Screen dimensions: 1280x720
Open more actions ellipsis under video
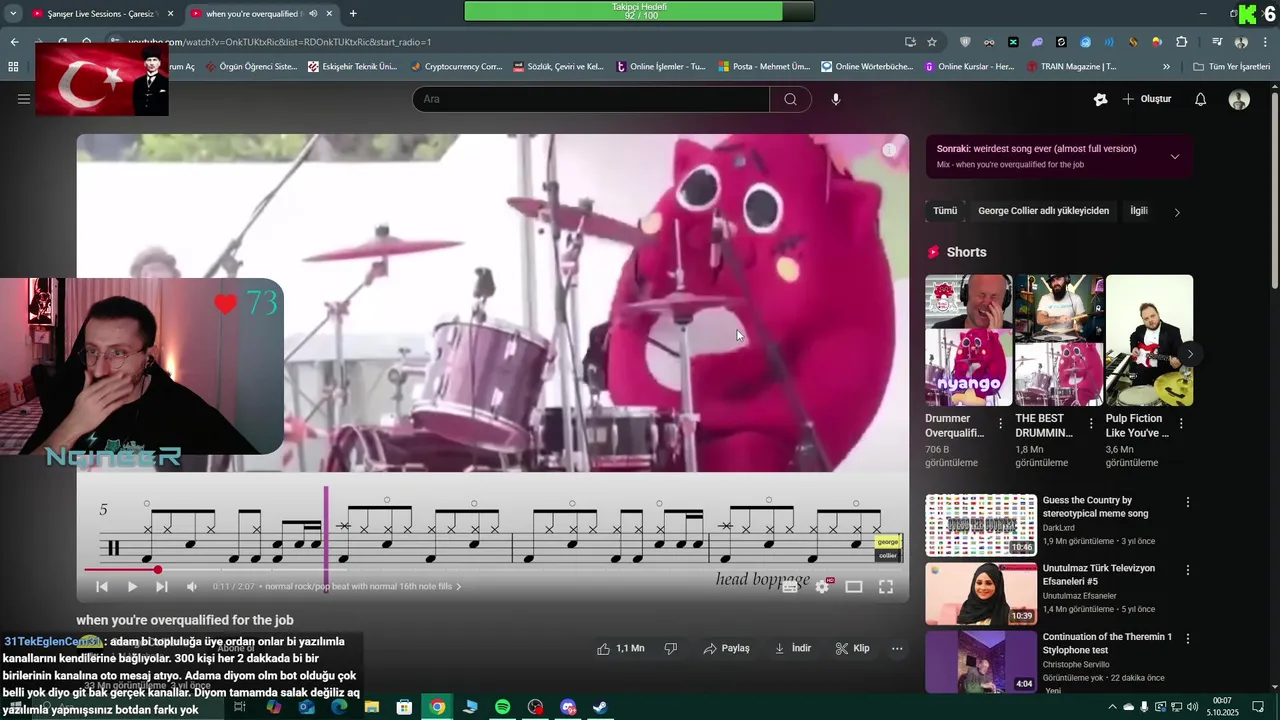(x=897, y=648)
